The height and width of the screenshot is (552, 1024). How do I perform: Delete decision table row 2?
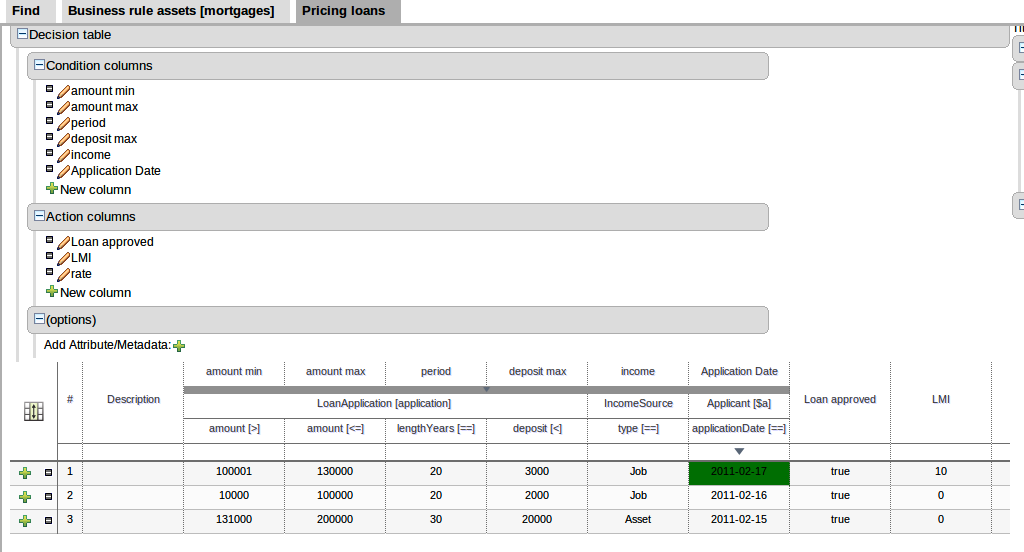click(48, 496)
